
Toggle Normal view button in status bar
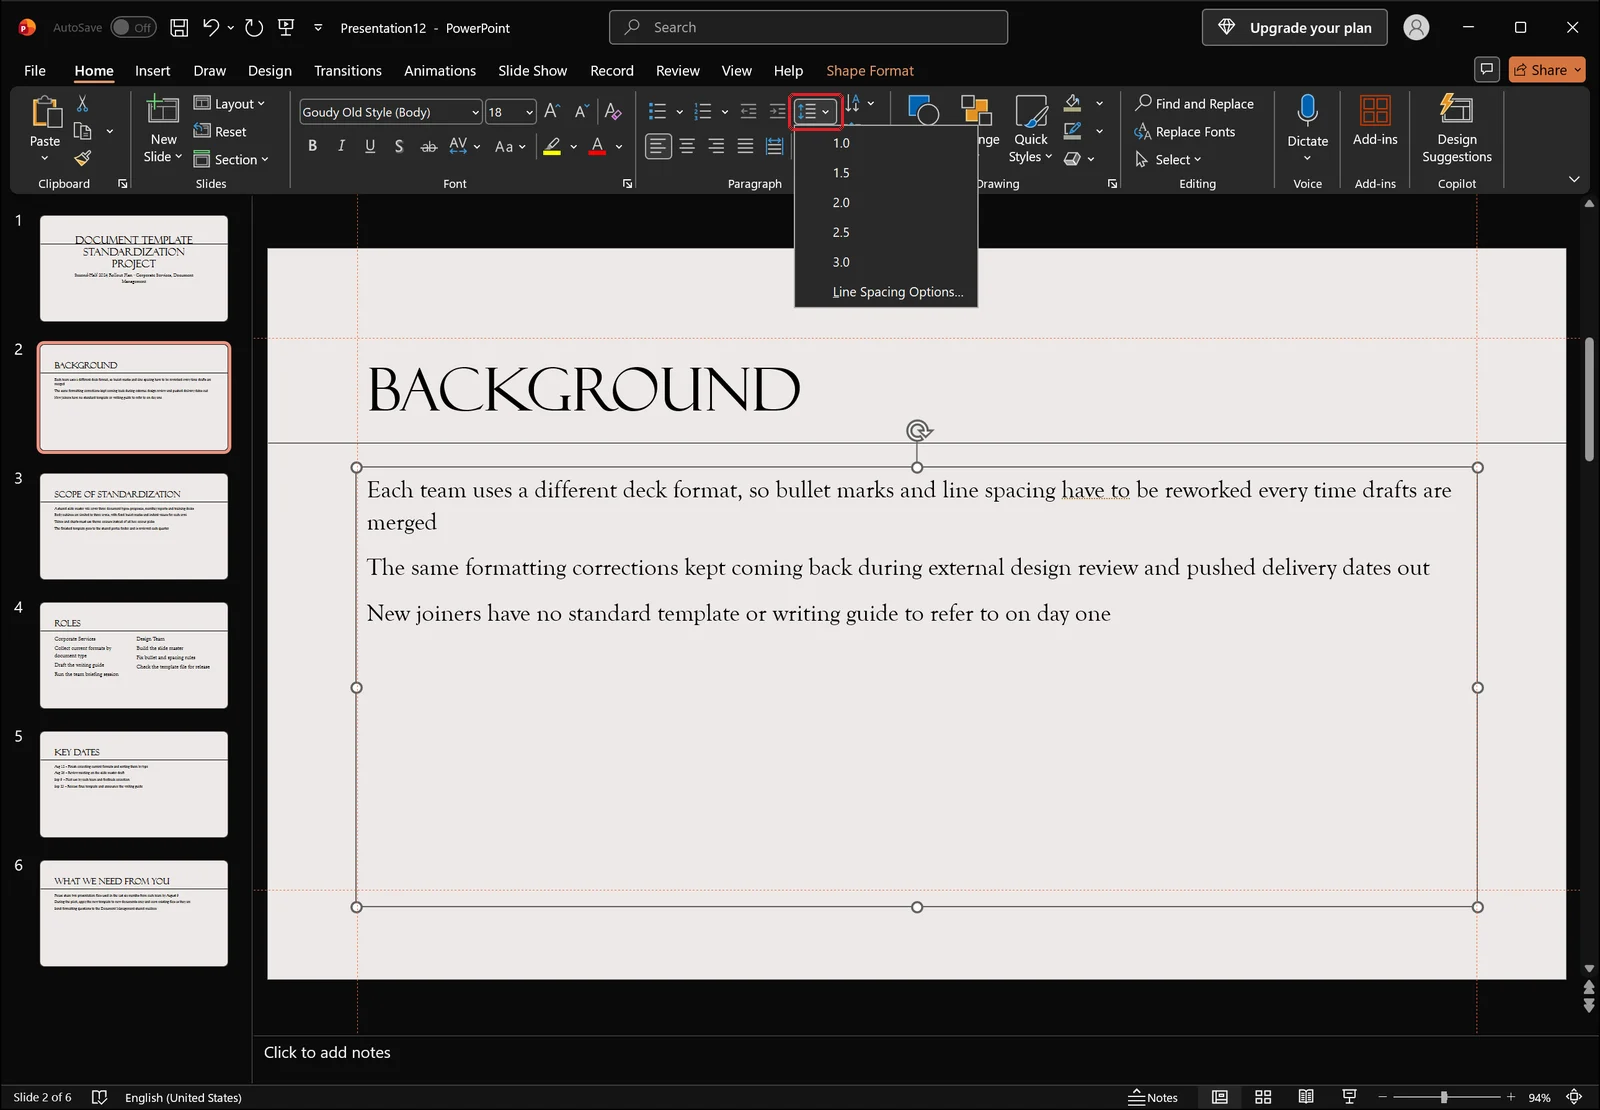pyautogui.click(x=1219, y=1097)
